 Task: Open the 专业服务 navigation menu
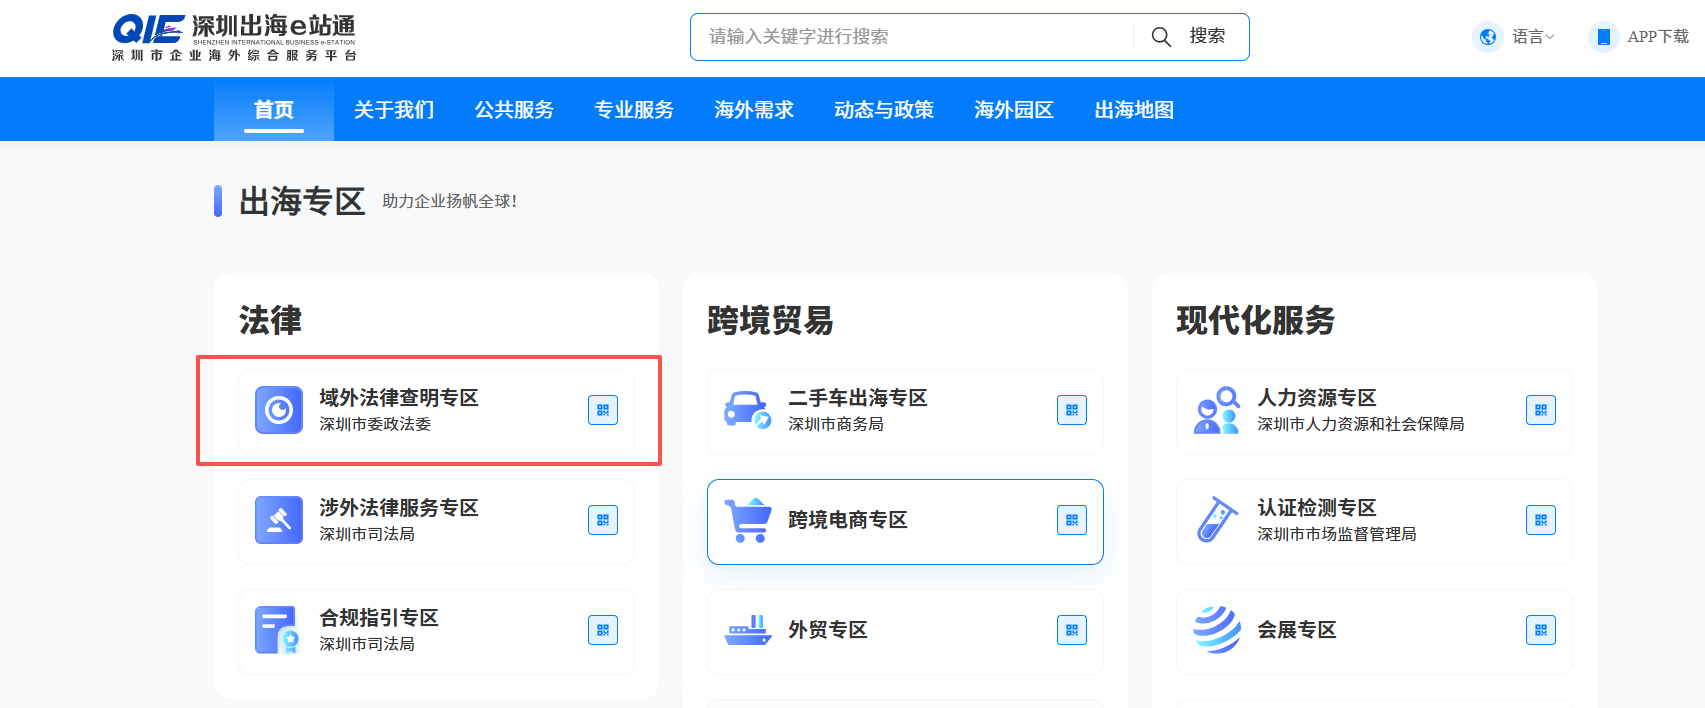tap(634, 110)
